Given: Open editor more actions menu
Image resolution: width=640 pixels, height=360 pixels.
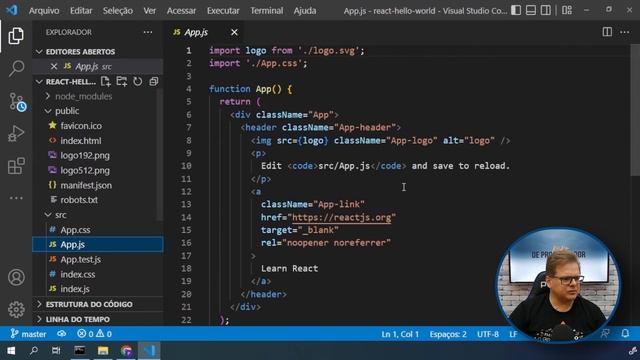Looking at the screenshot, I should [x=624, y=32].
